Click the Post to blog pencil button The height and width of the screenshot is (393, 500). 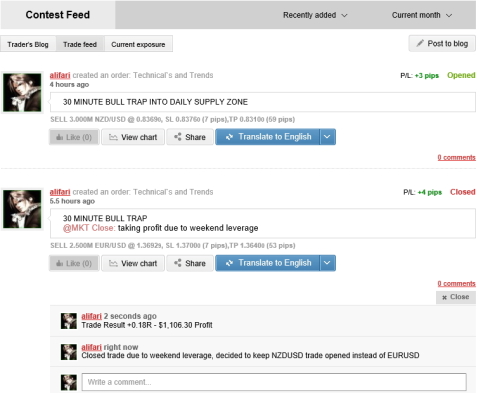[x=442, y=44]
